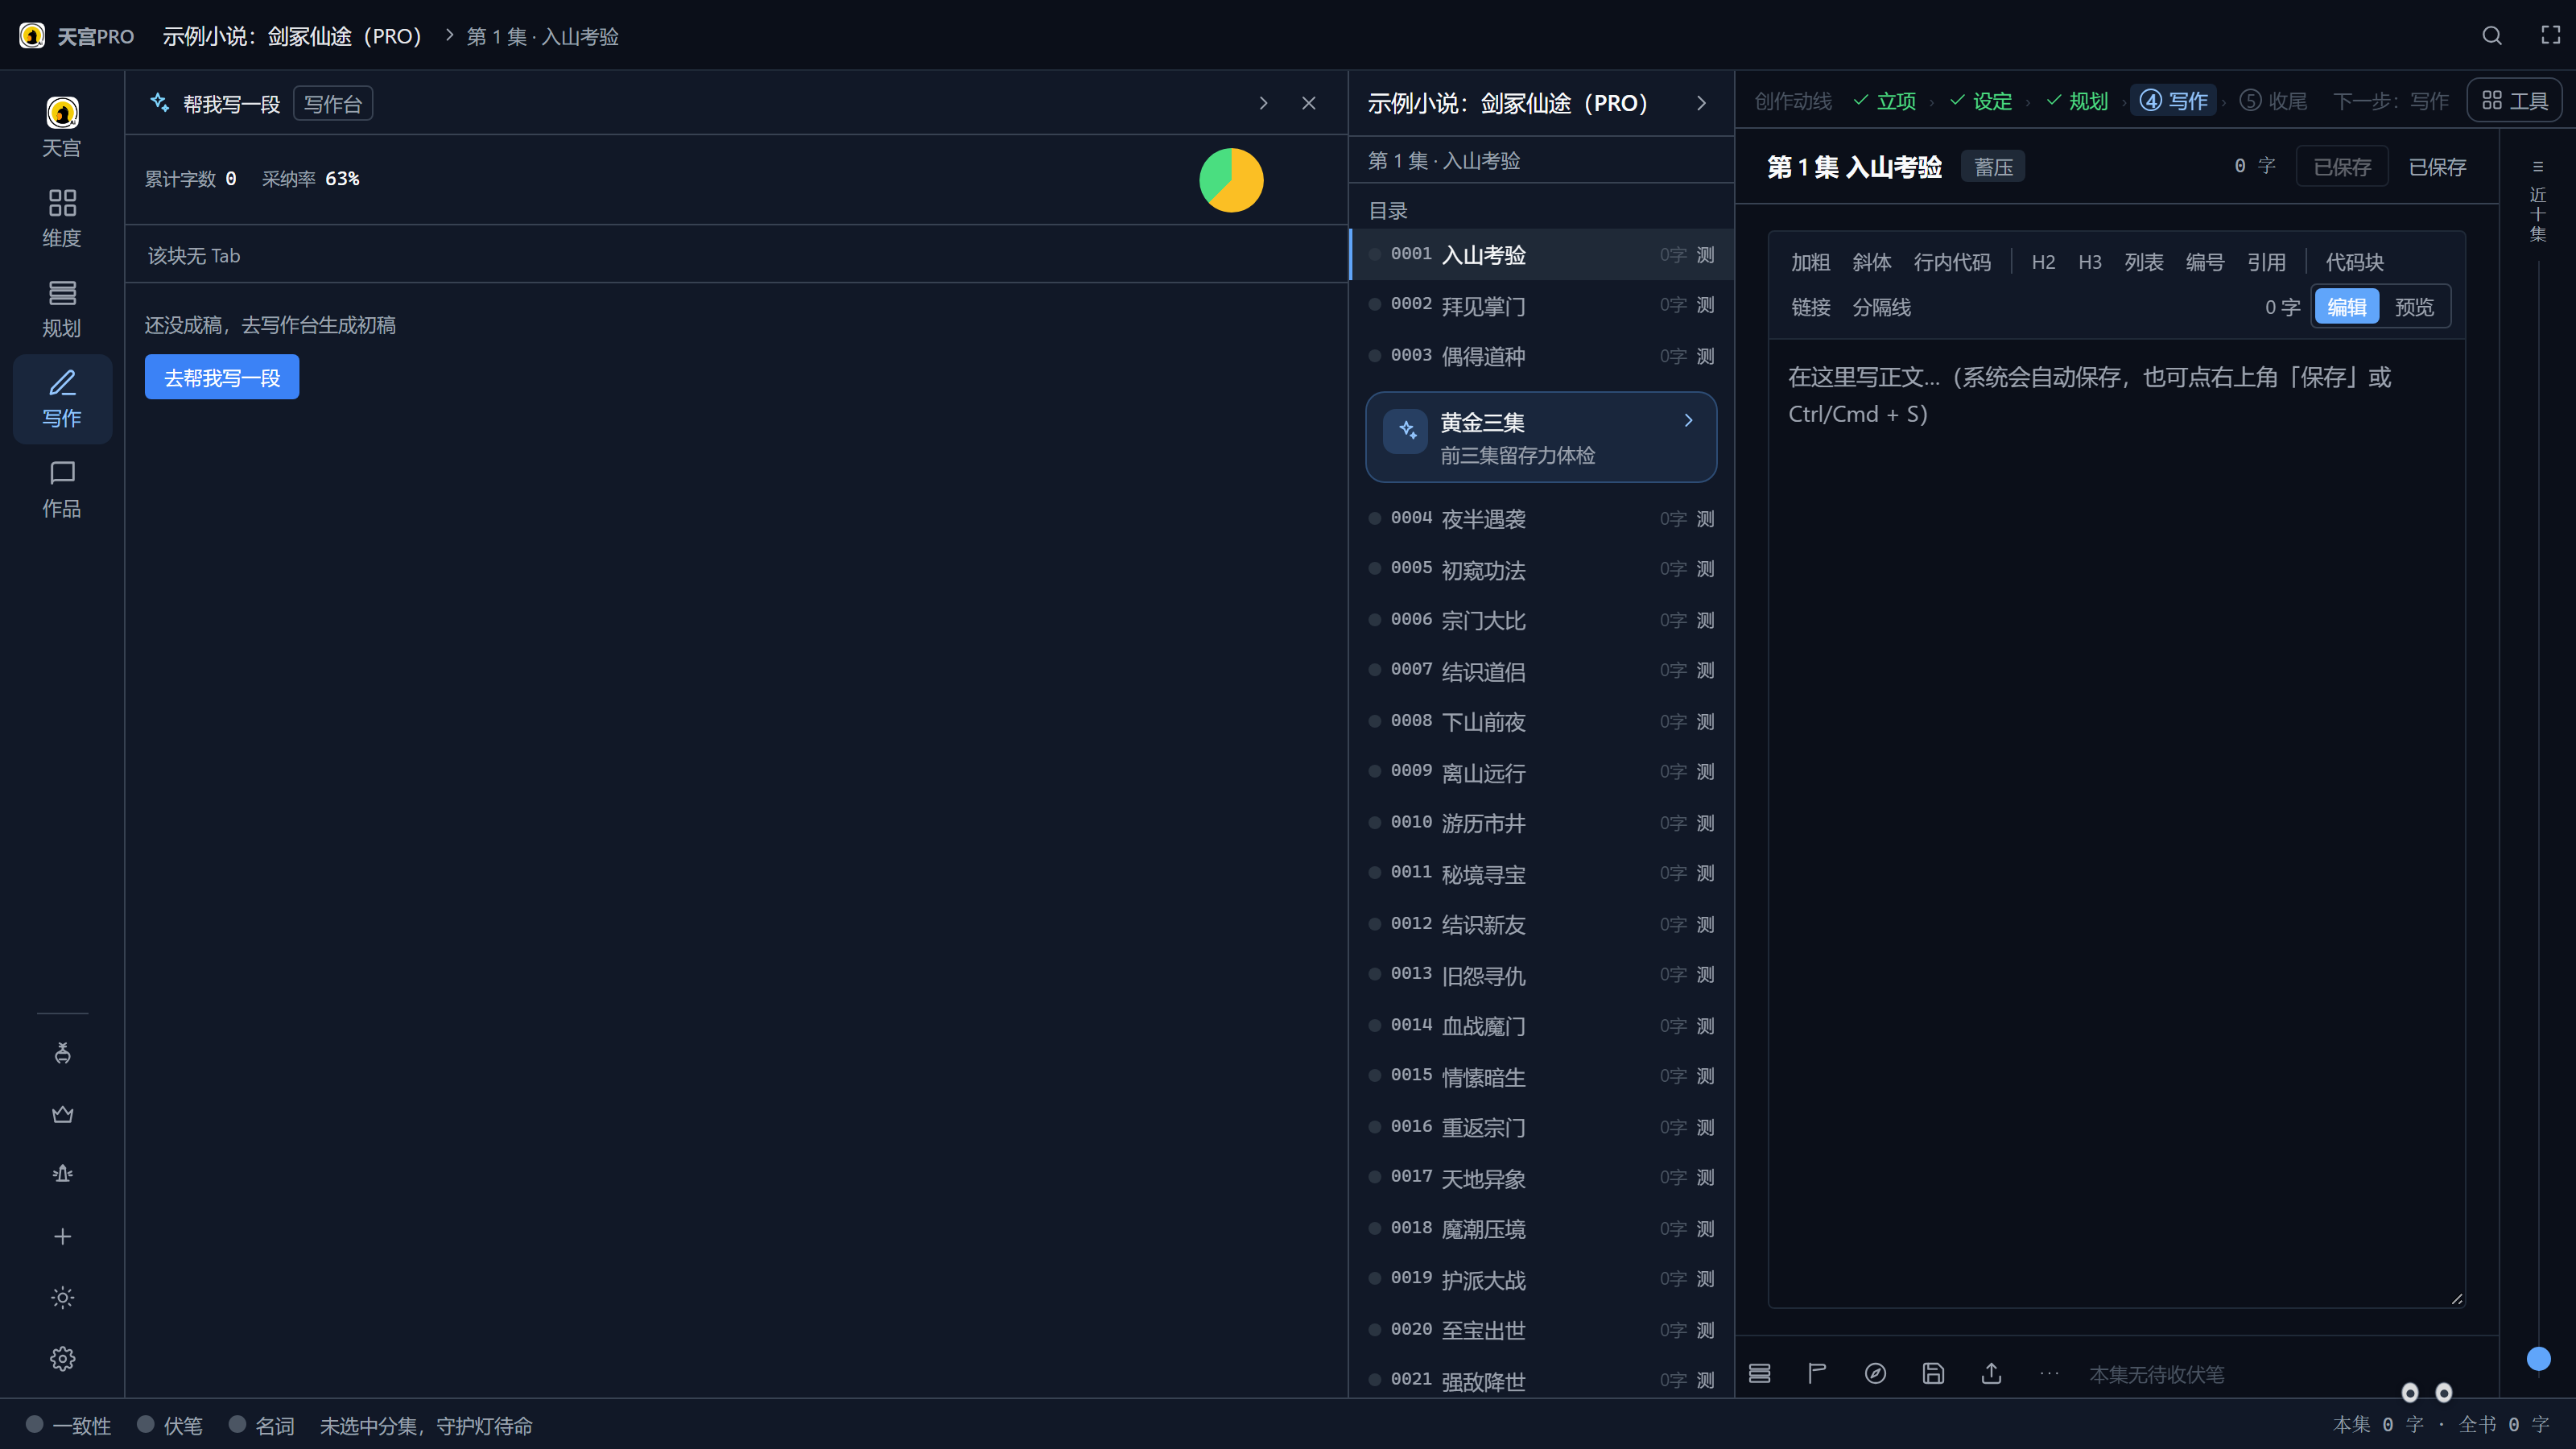This screenshot has height=1449, width=2576.
Task: Close the 帮我写一段 panel
Action: tap(1308, 103)
